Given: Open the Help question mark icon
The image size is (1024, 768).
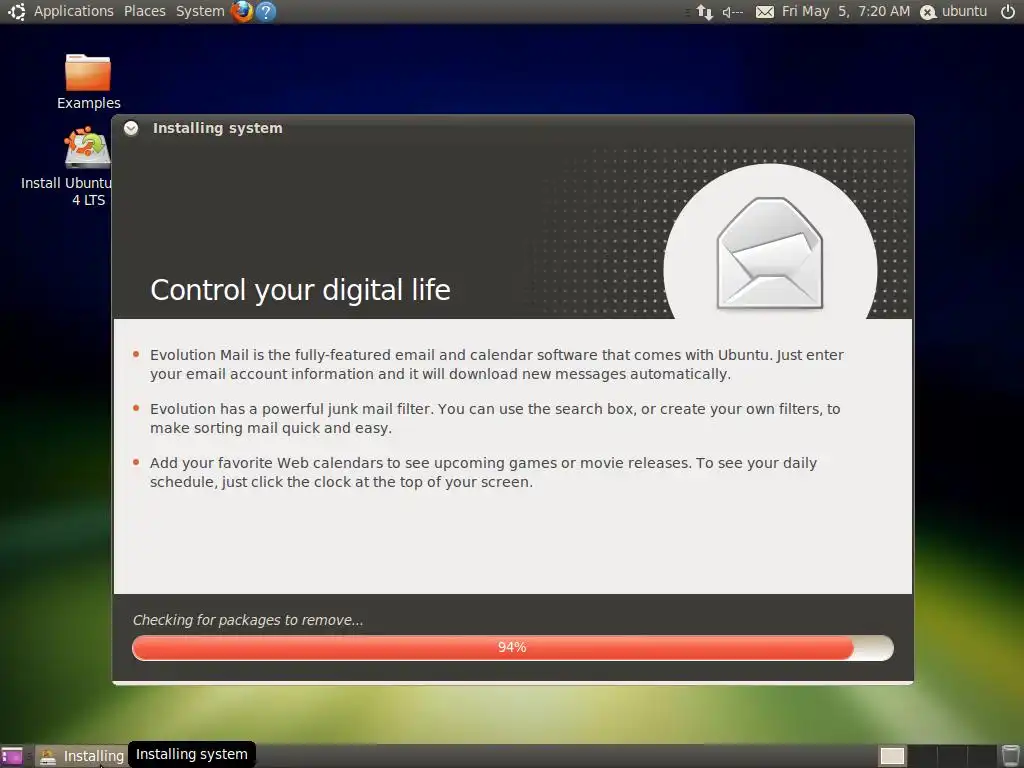Looking at the screenshot, I should coord(266,11).
